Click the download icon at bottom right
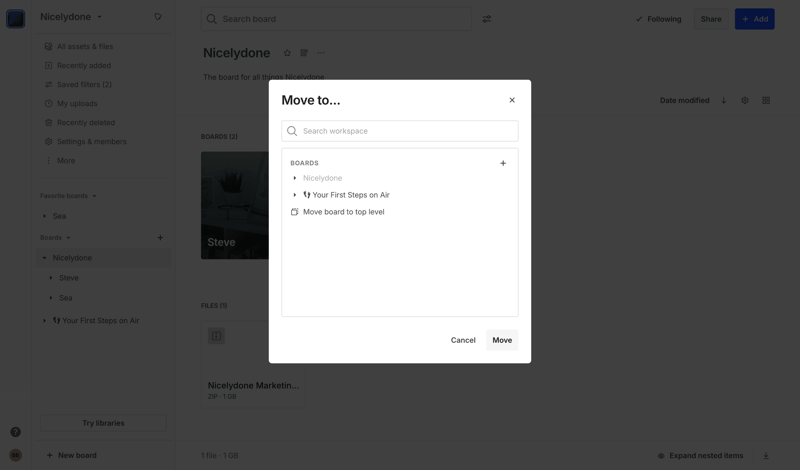This screenshot has height=470, width=800. [x=766, y=456]
